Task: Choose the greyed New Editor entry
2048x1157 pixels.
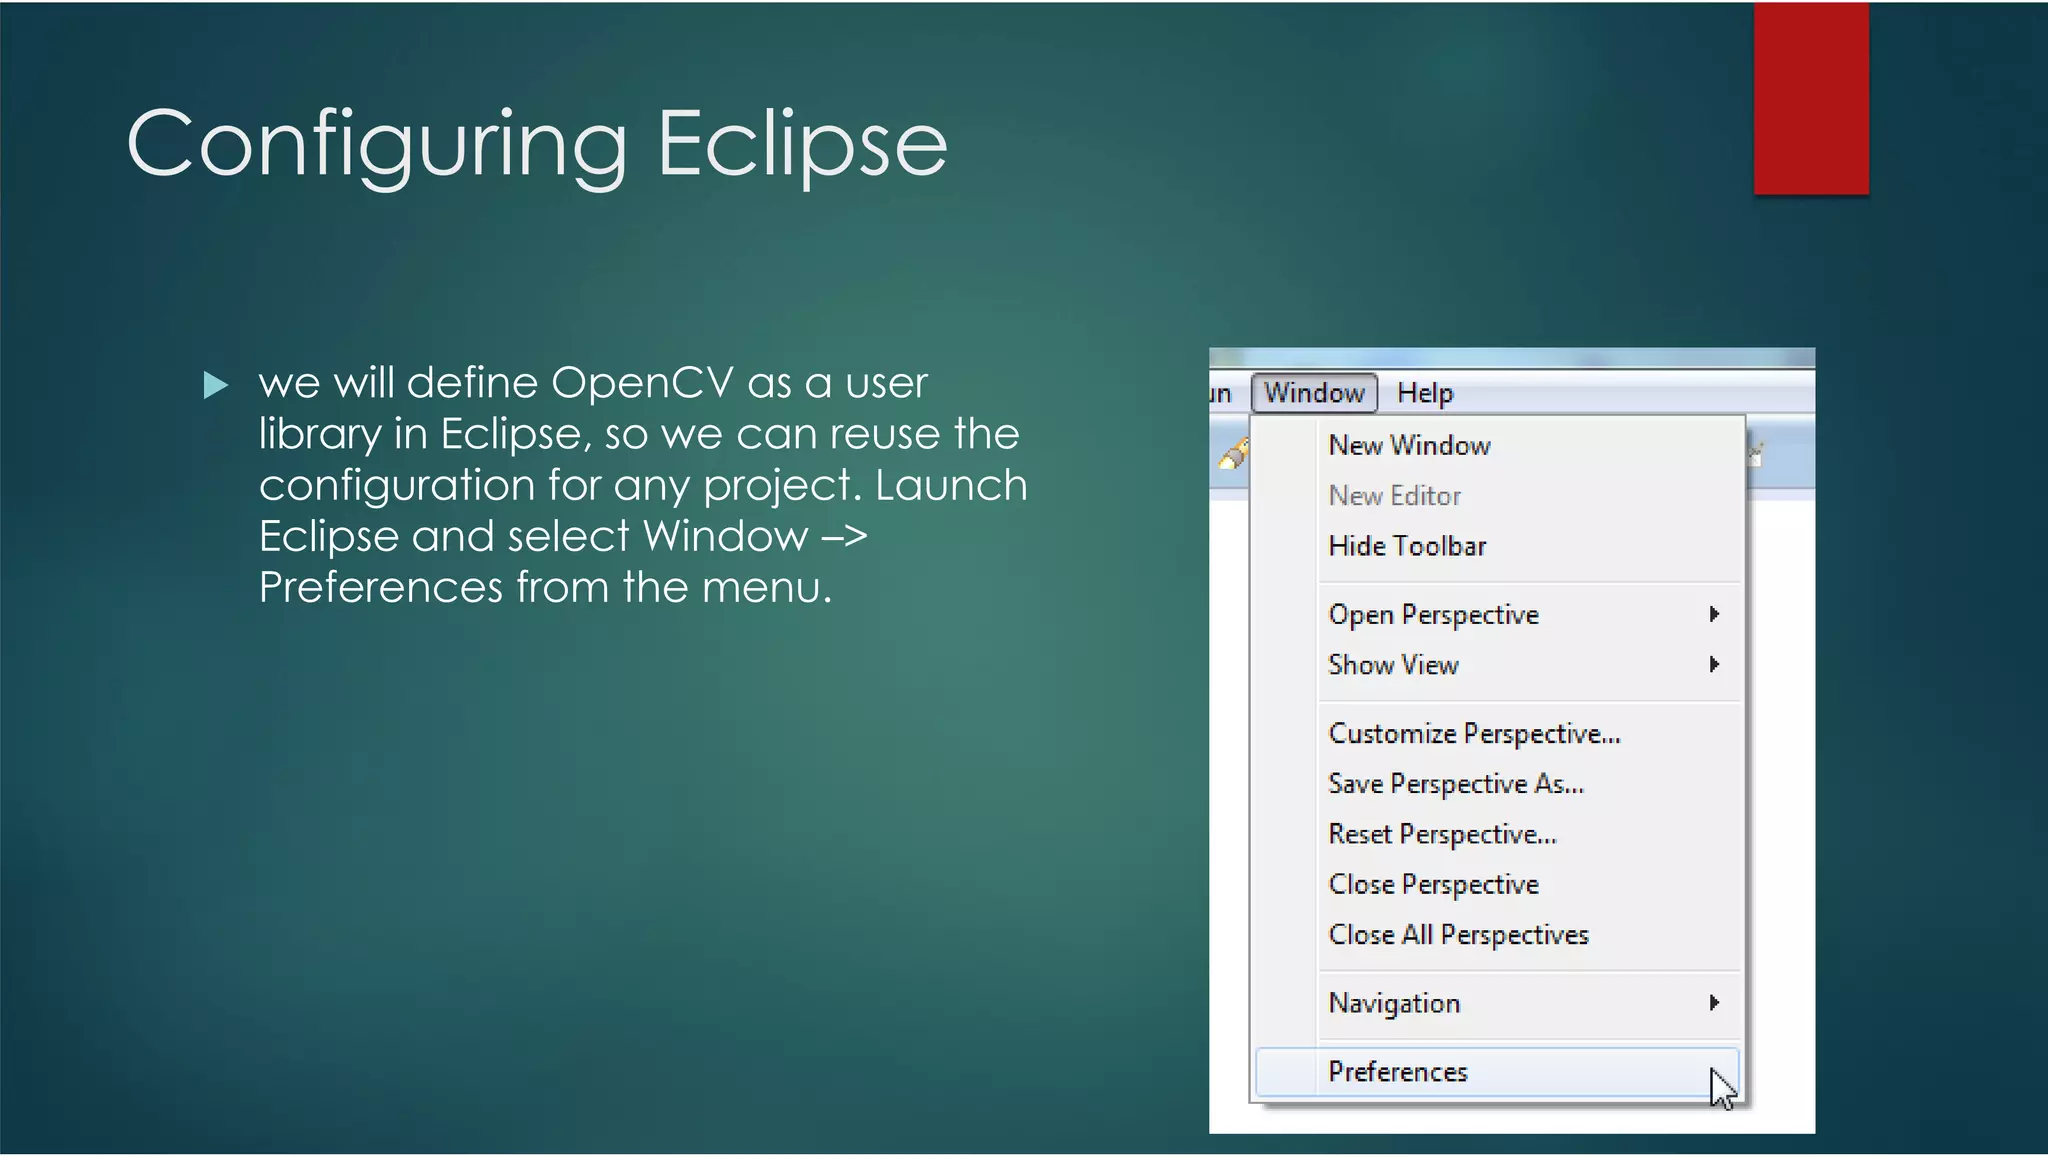Action: (1394, 496)
